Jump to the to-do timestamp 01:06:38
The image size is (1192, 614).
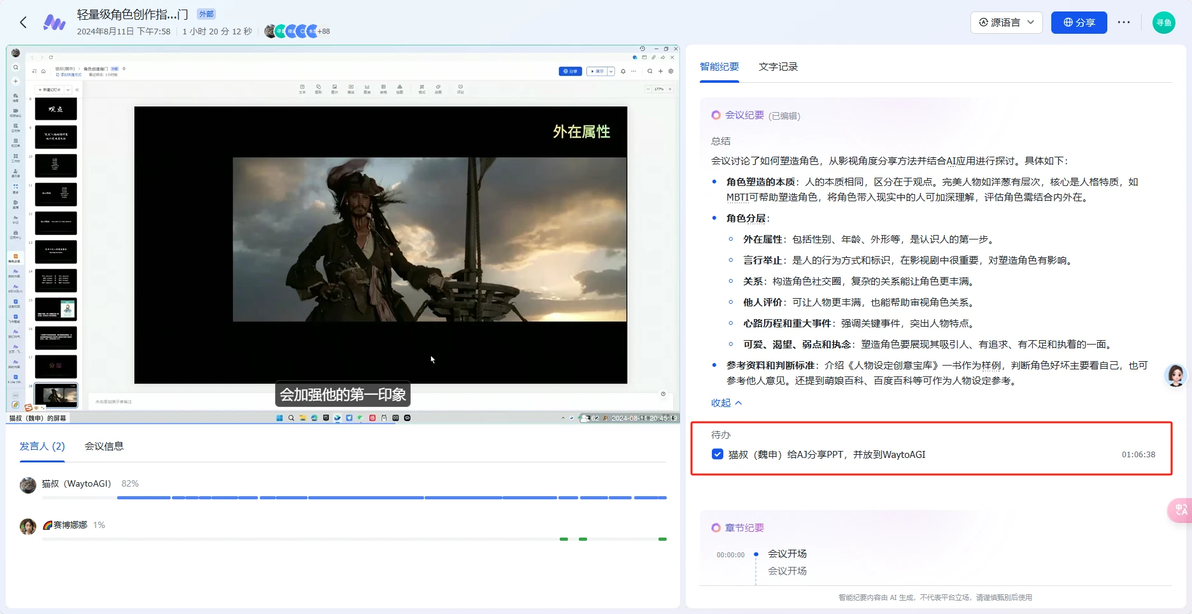pos(1138,454)
